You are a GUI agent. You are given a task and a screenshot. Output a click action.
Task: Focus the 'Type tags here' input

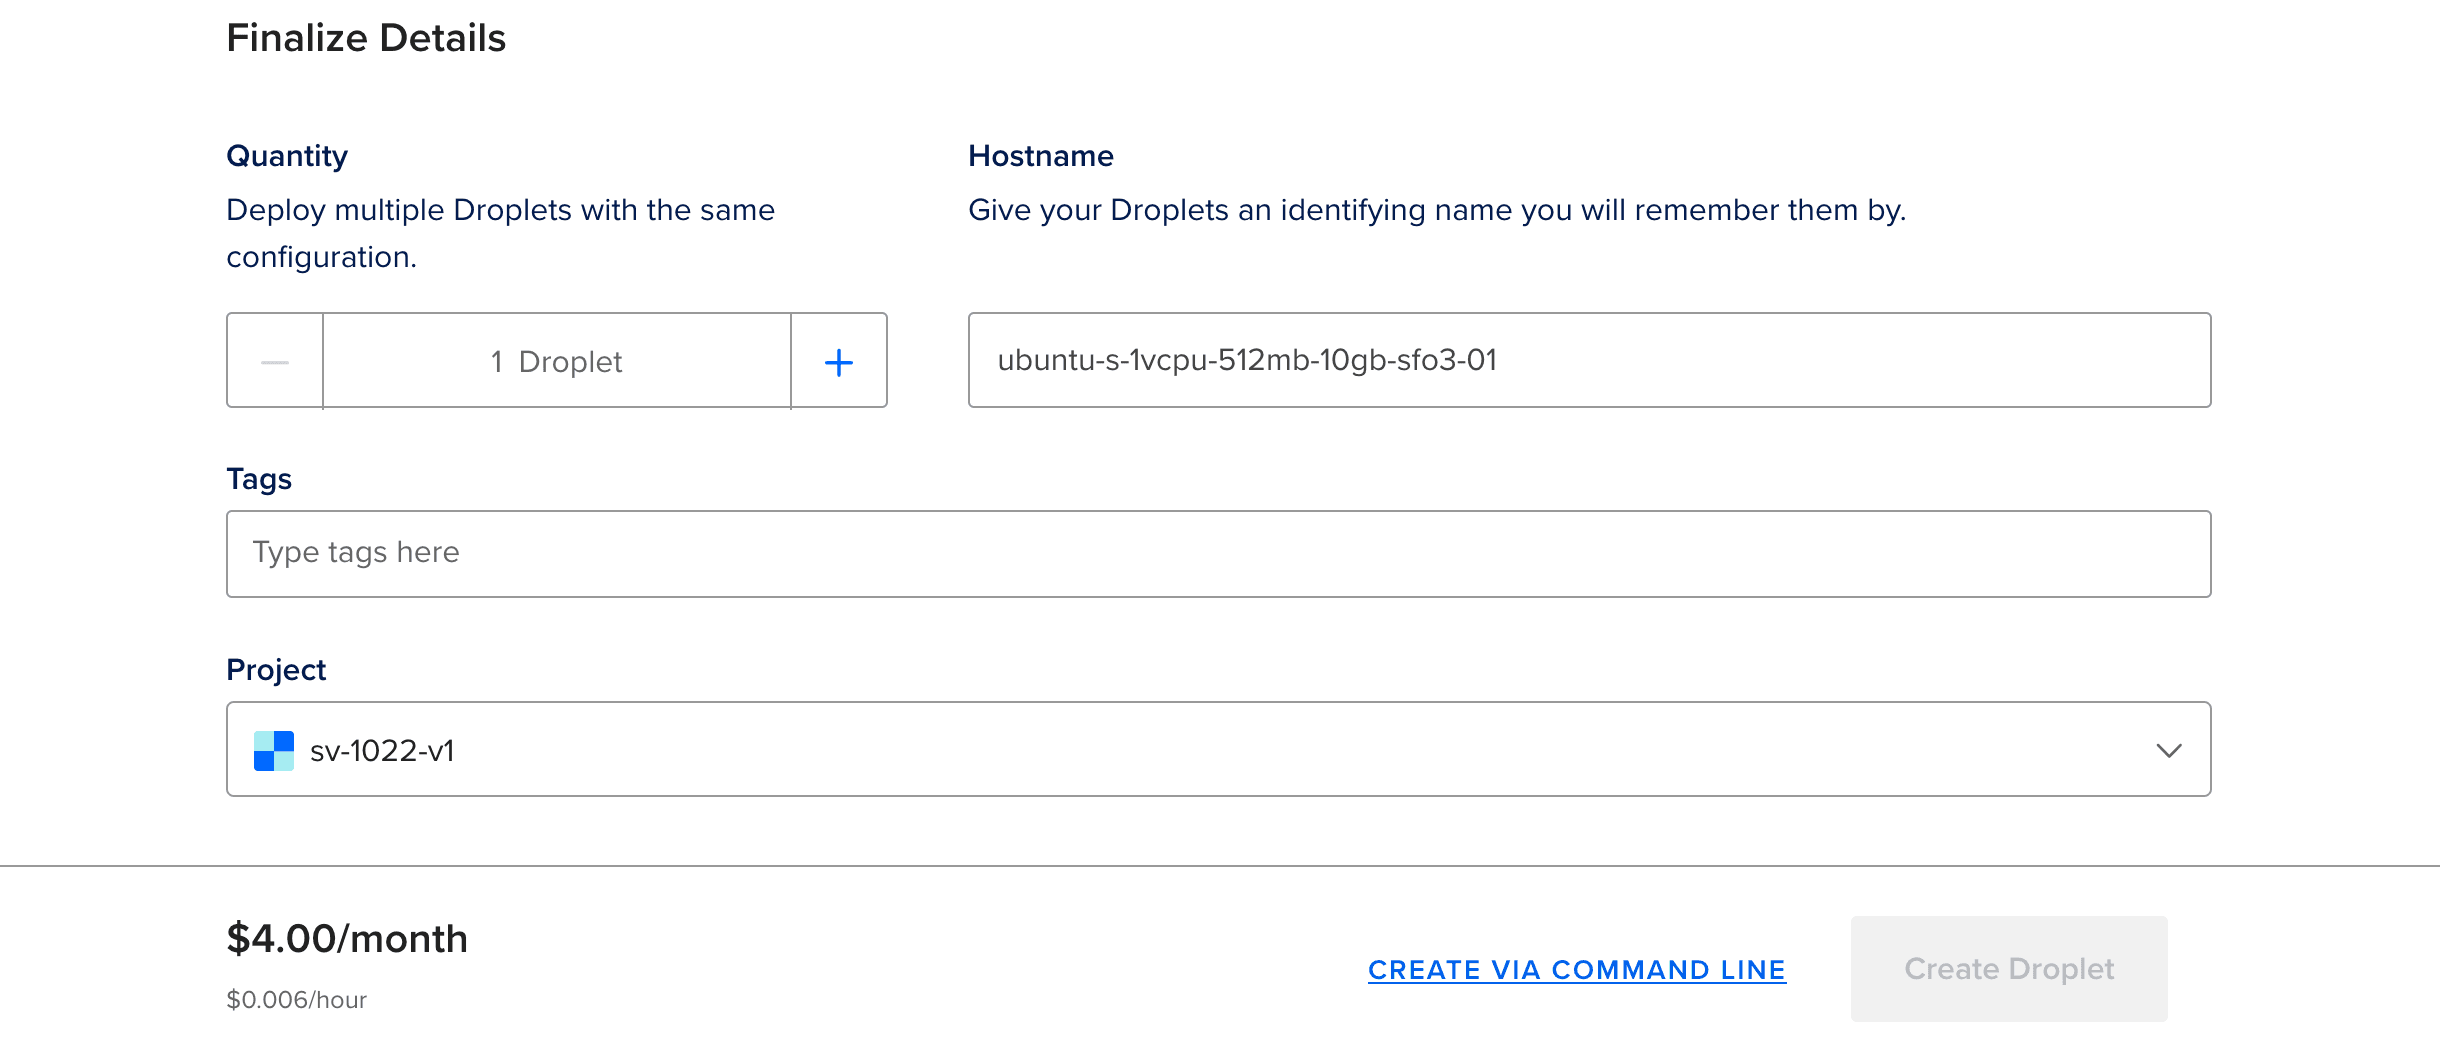coord(1218,554)
